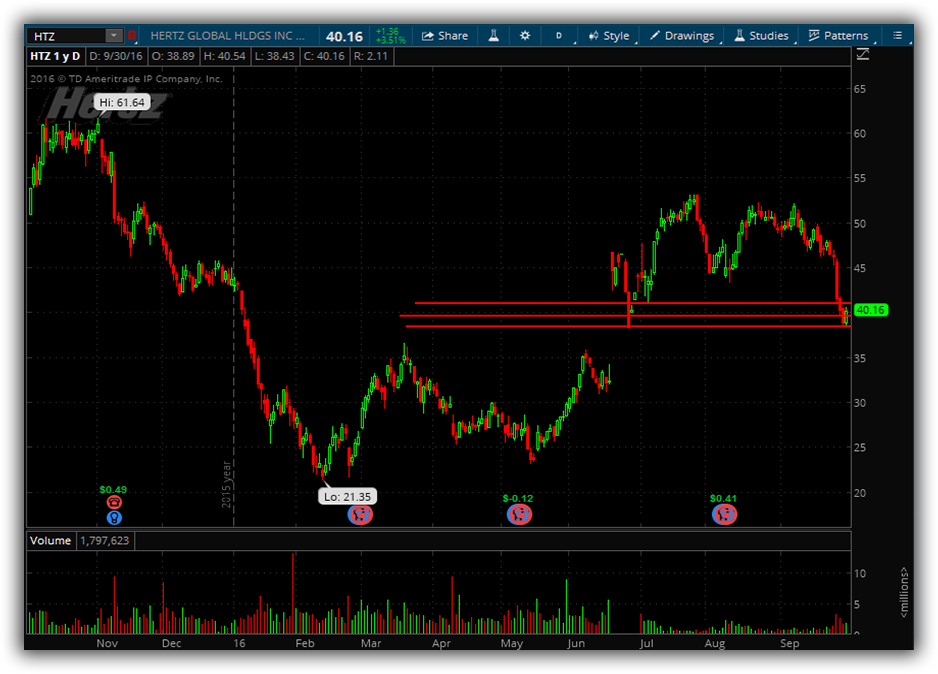Image resolution: width=938 pixels, height=674 pixels.
Task: Open the Drawings menu
Action: click(682, 36)
